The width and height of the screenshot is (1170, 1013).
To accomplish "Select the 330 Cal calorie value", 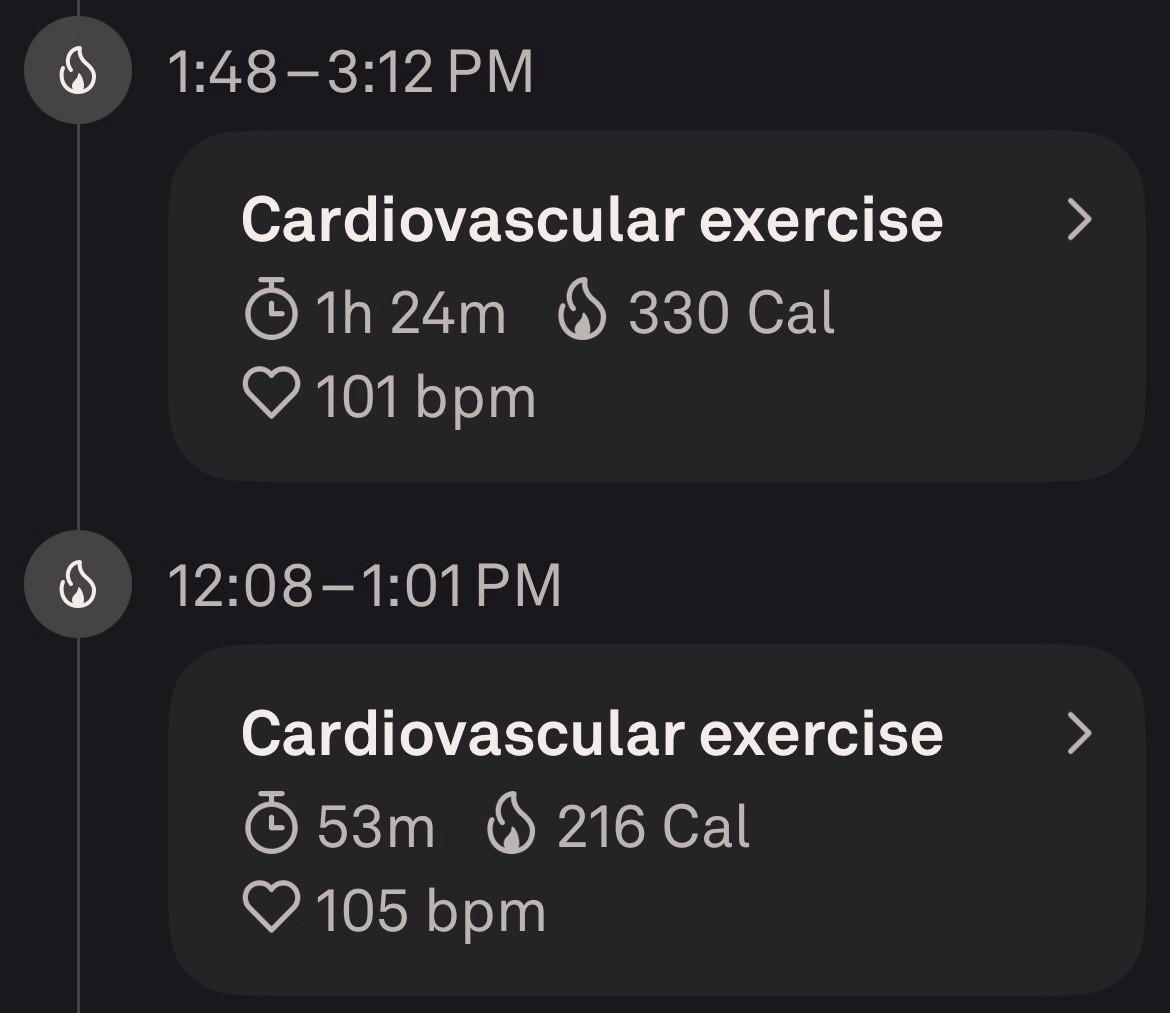I will (x=731, y=313).
